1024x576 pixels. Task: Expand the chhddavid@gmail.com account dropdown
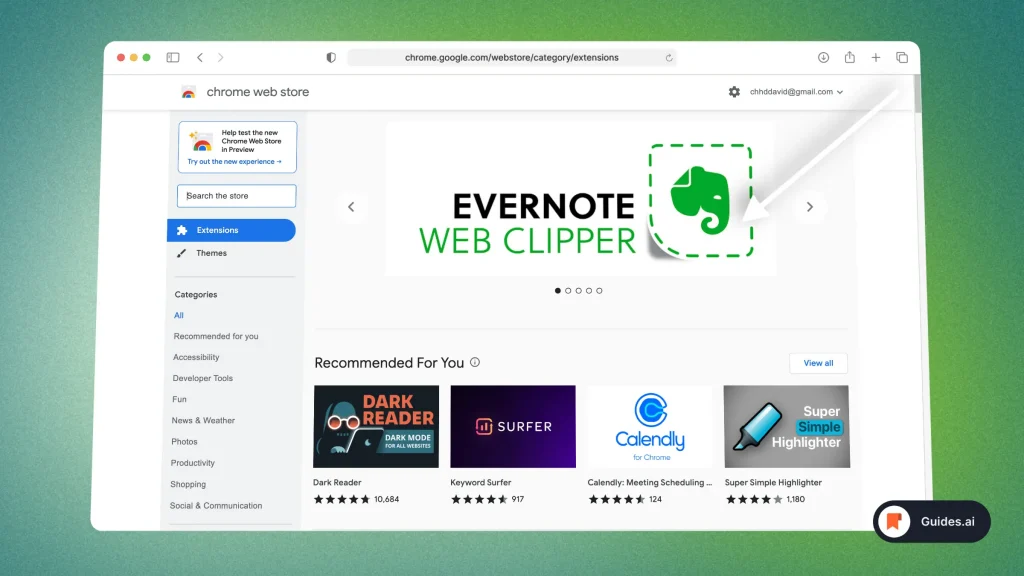pos(796,92)
